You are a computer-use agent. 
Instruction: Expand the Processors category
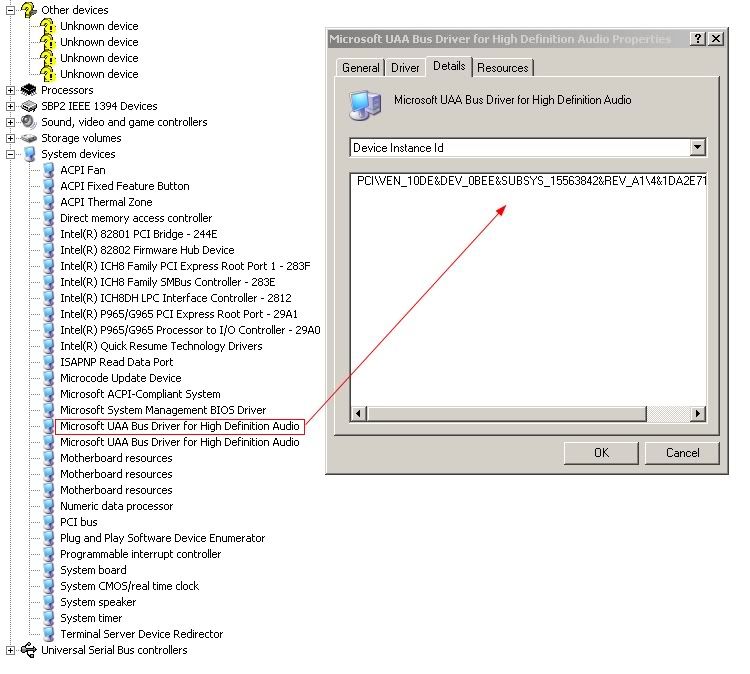[10, 90]
